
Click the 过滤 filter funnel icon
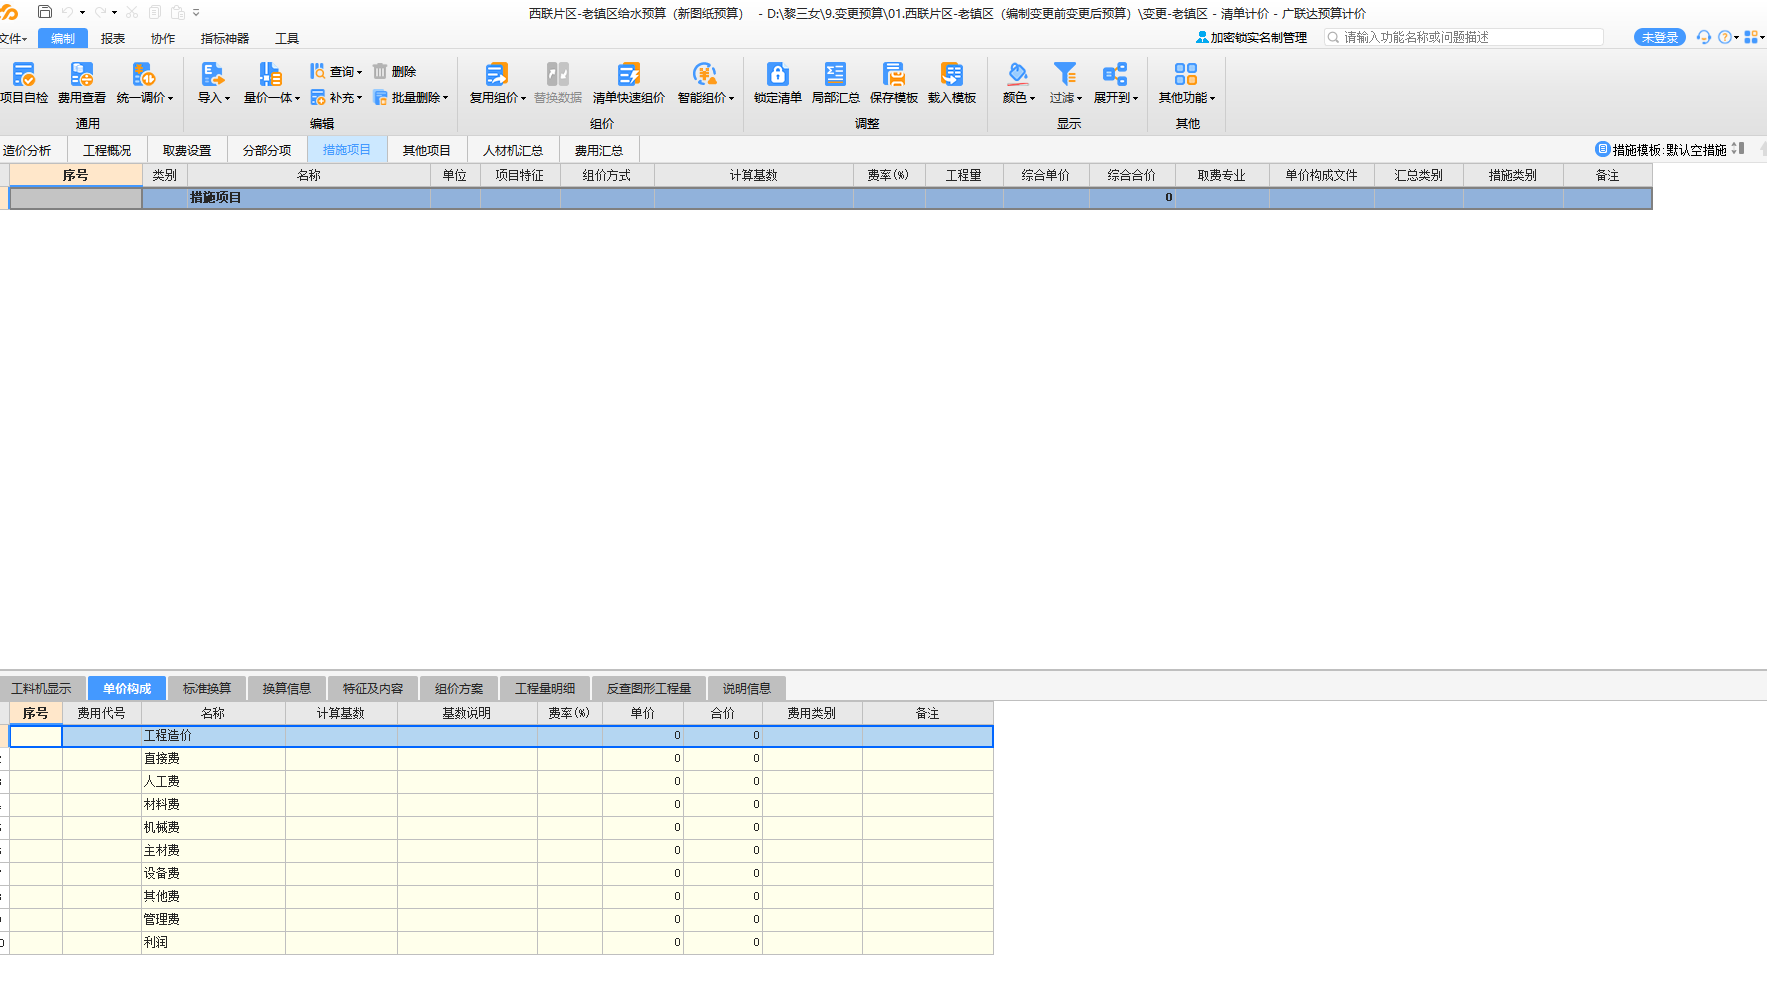[x=1065, y=74]
